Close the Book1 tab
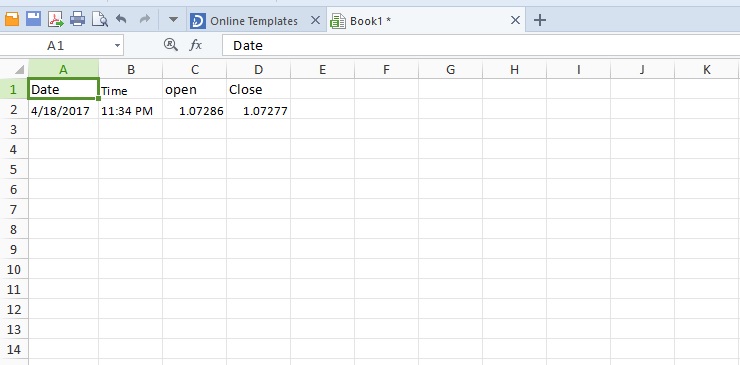The image size is (740, 365). click(x=515, y=20)
